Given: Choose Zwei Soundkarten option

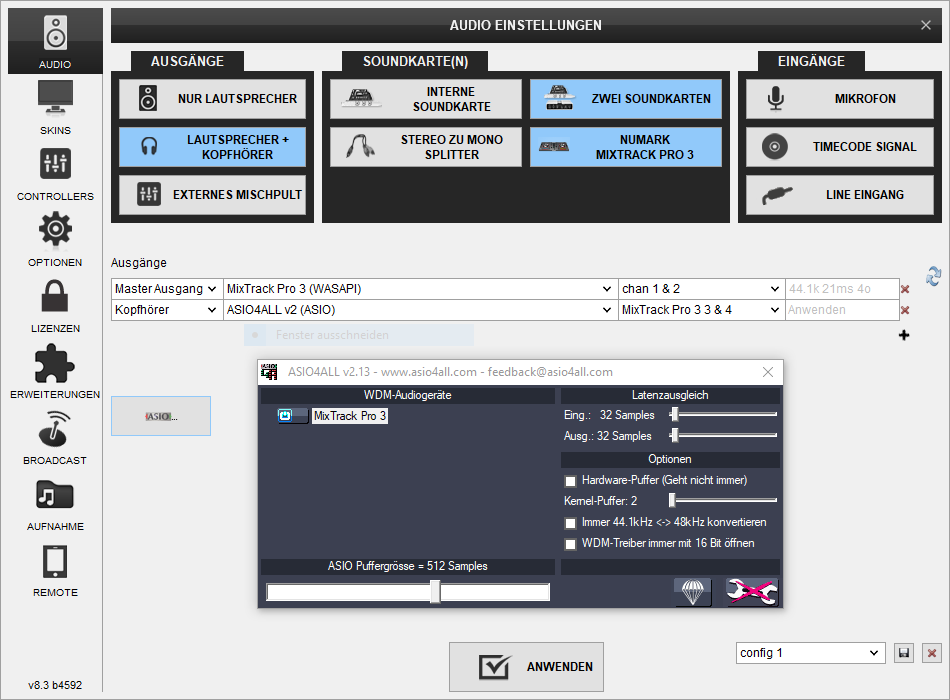Looking at the screenshot, I should point(626,99).
